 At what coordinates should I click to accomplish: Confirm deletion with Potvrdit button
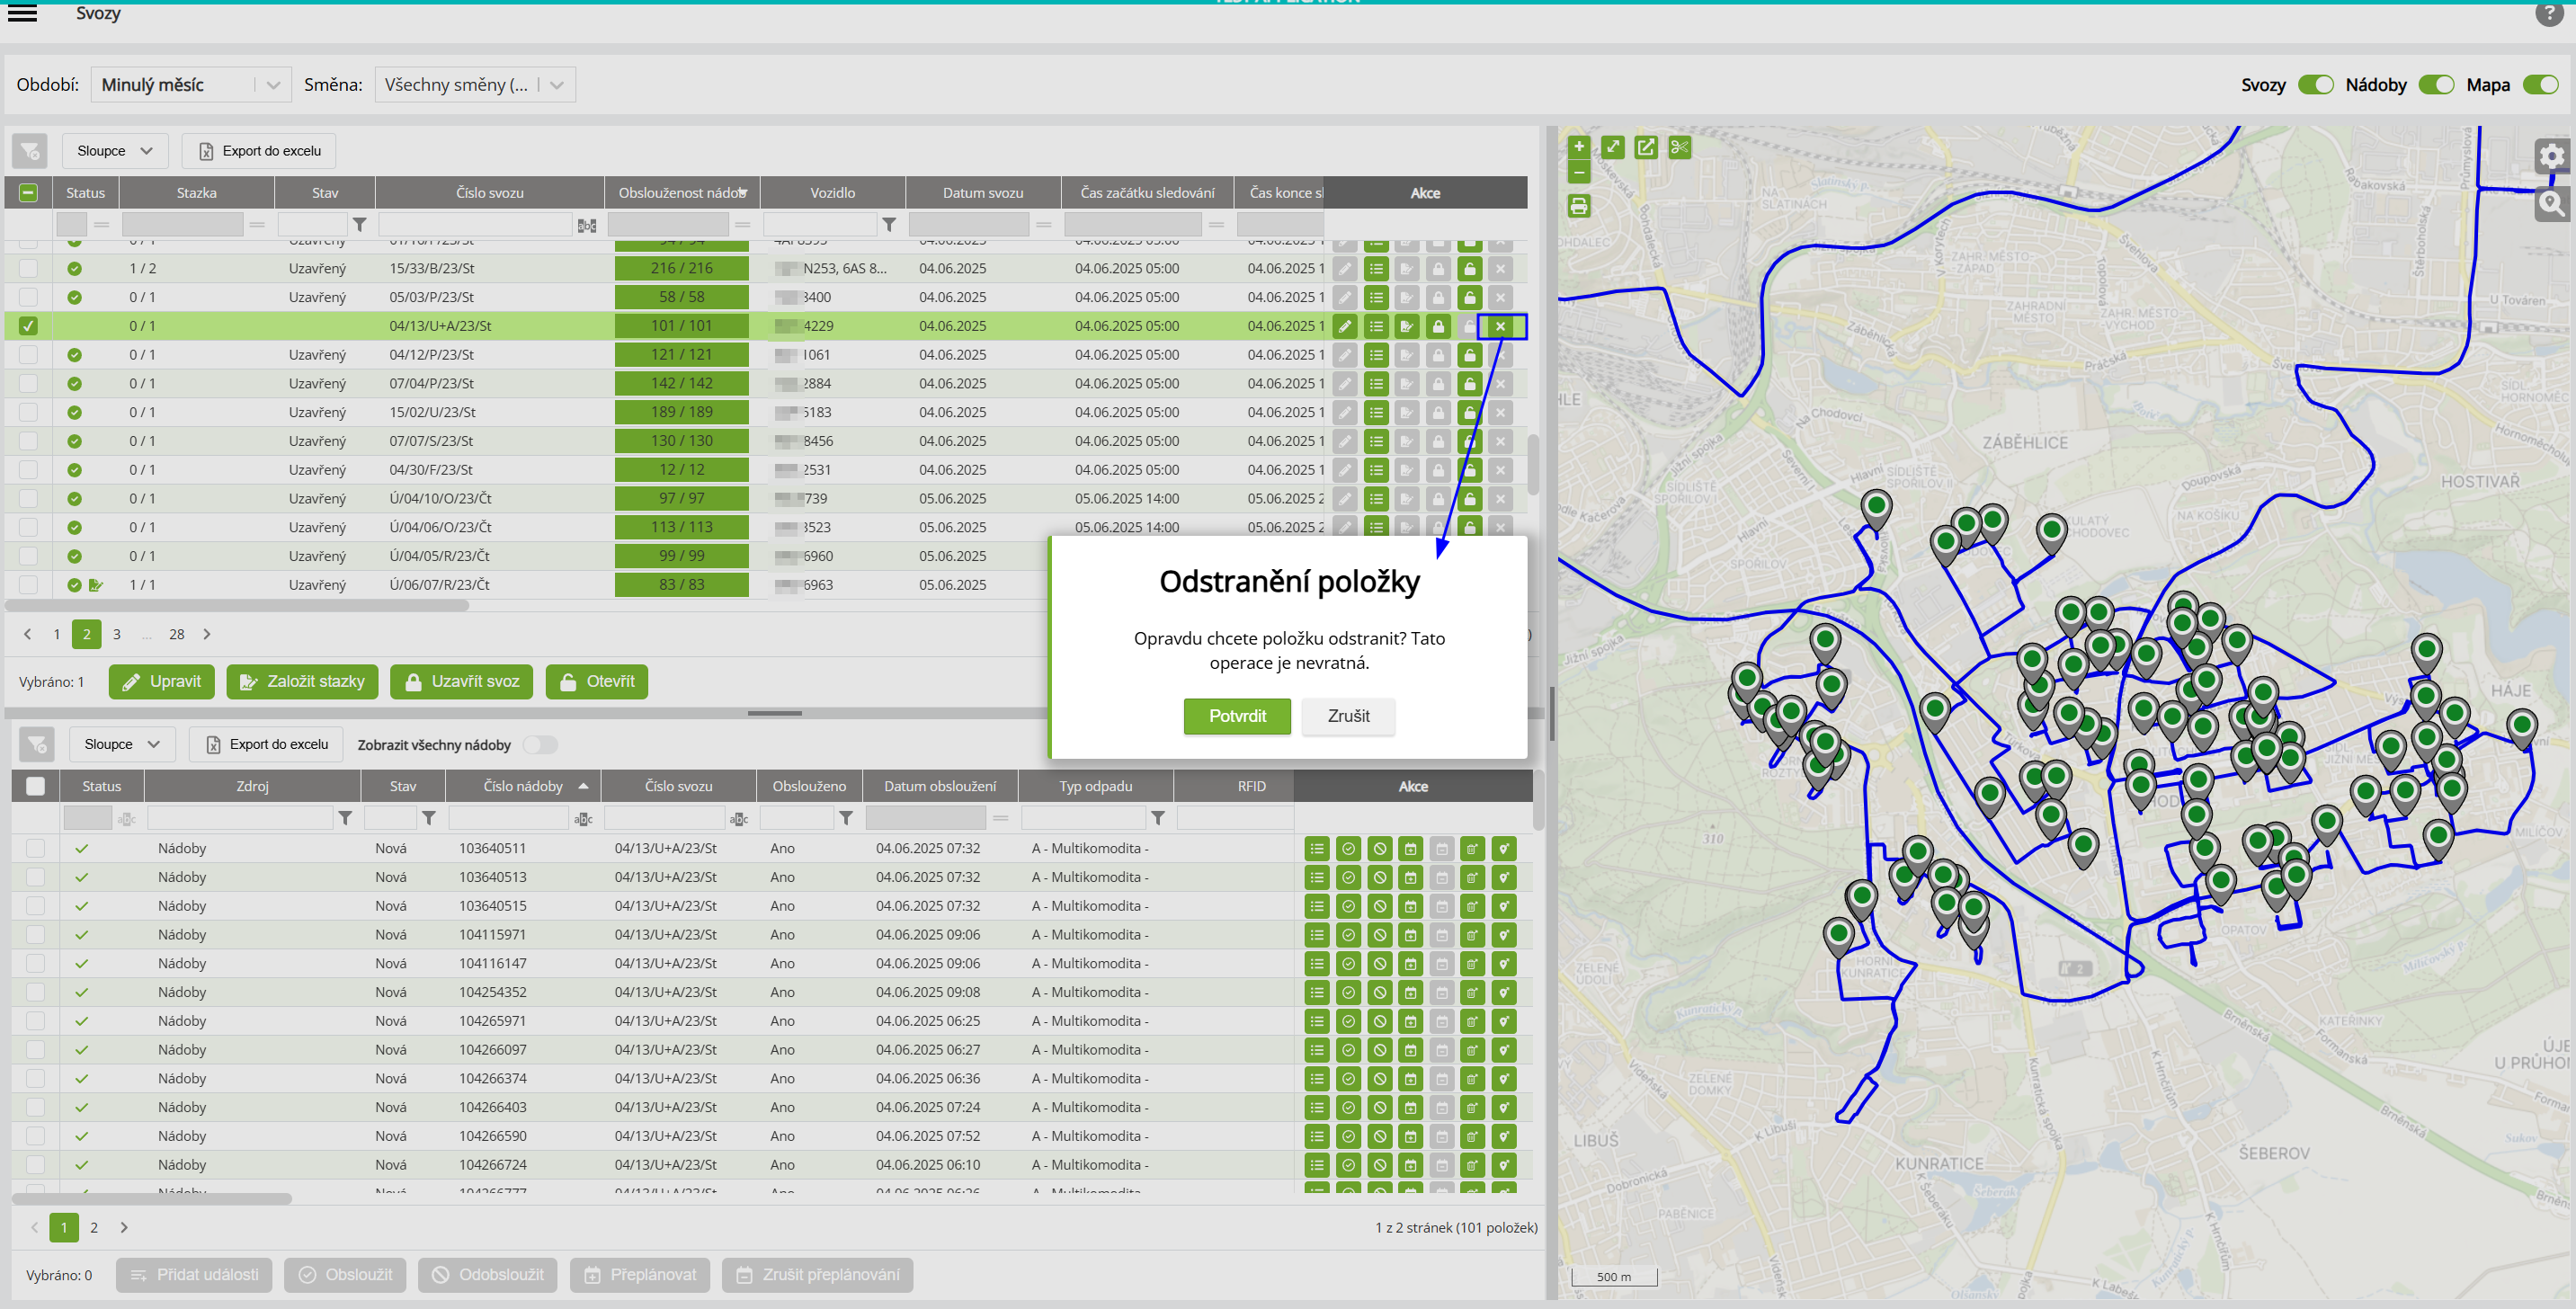[1236, 716]
